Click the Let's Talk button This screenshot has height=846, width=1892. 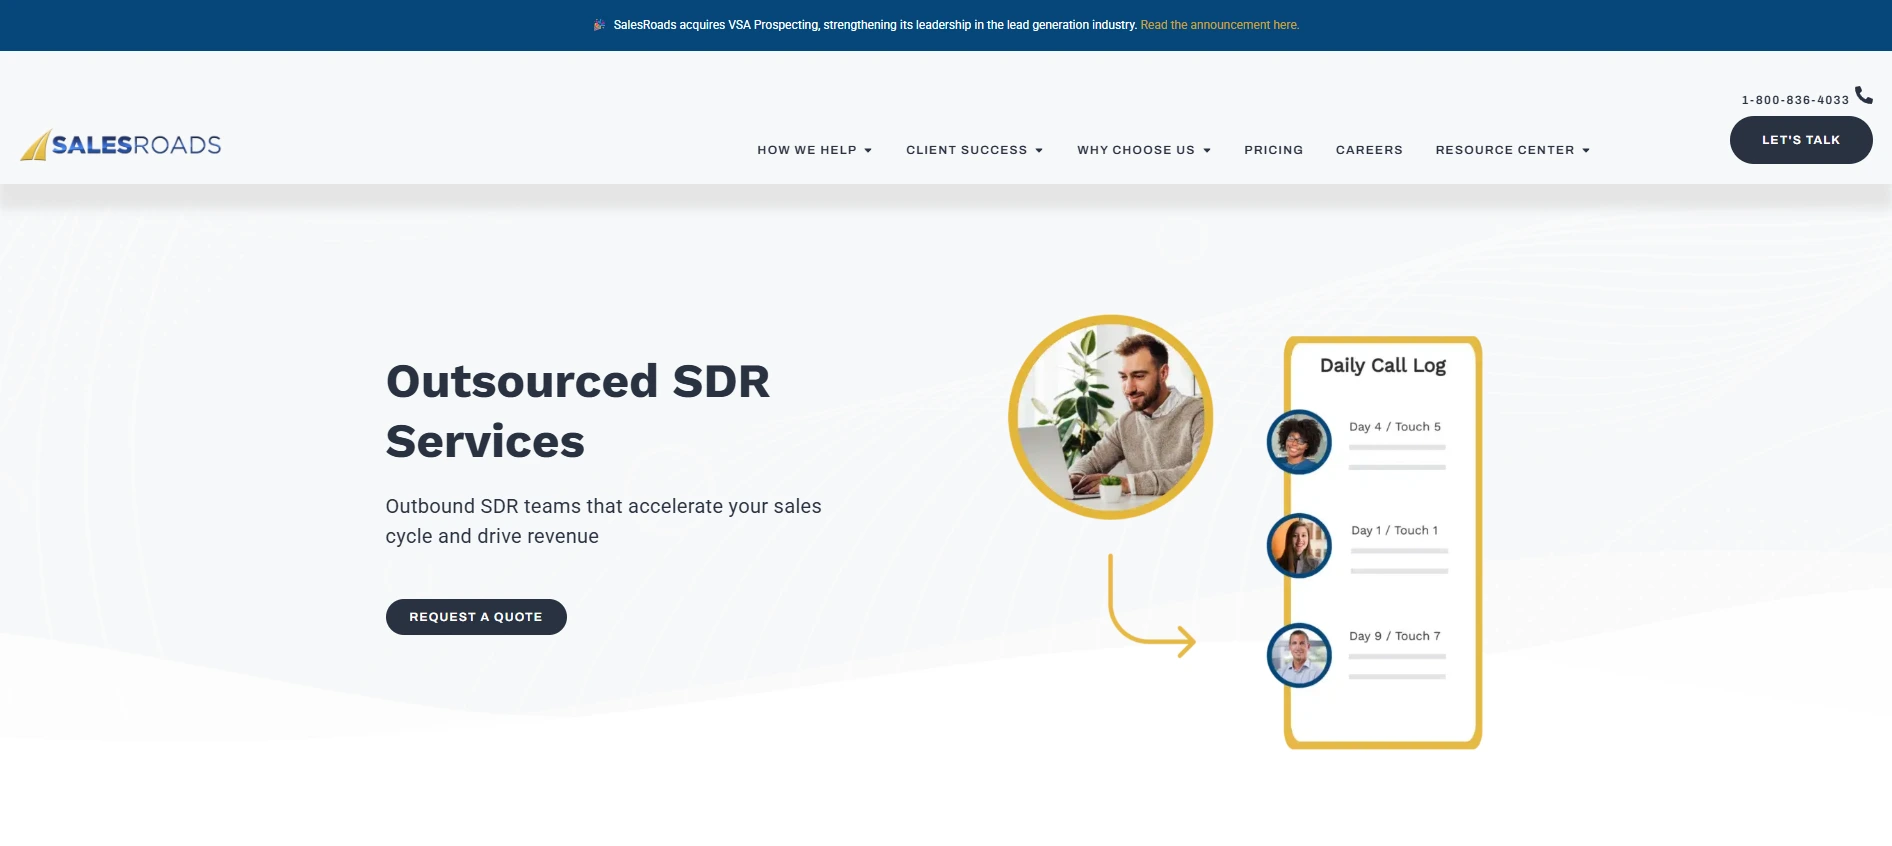click(1801, 140)
